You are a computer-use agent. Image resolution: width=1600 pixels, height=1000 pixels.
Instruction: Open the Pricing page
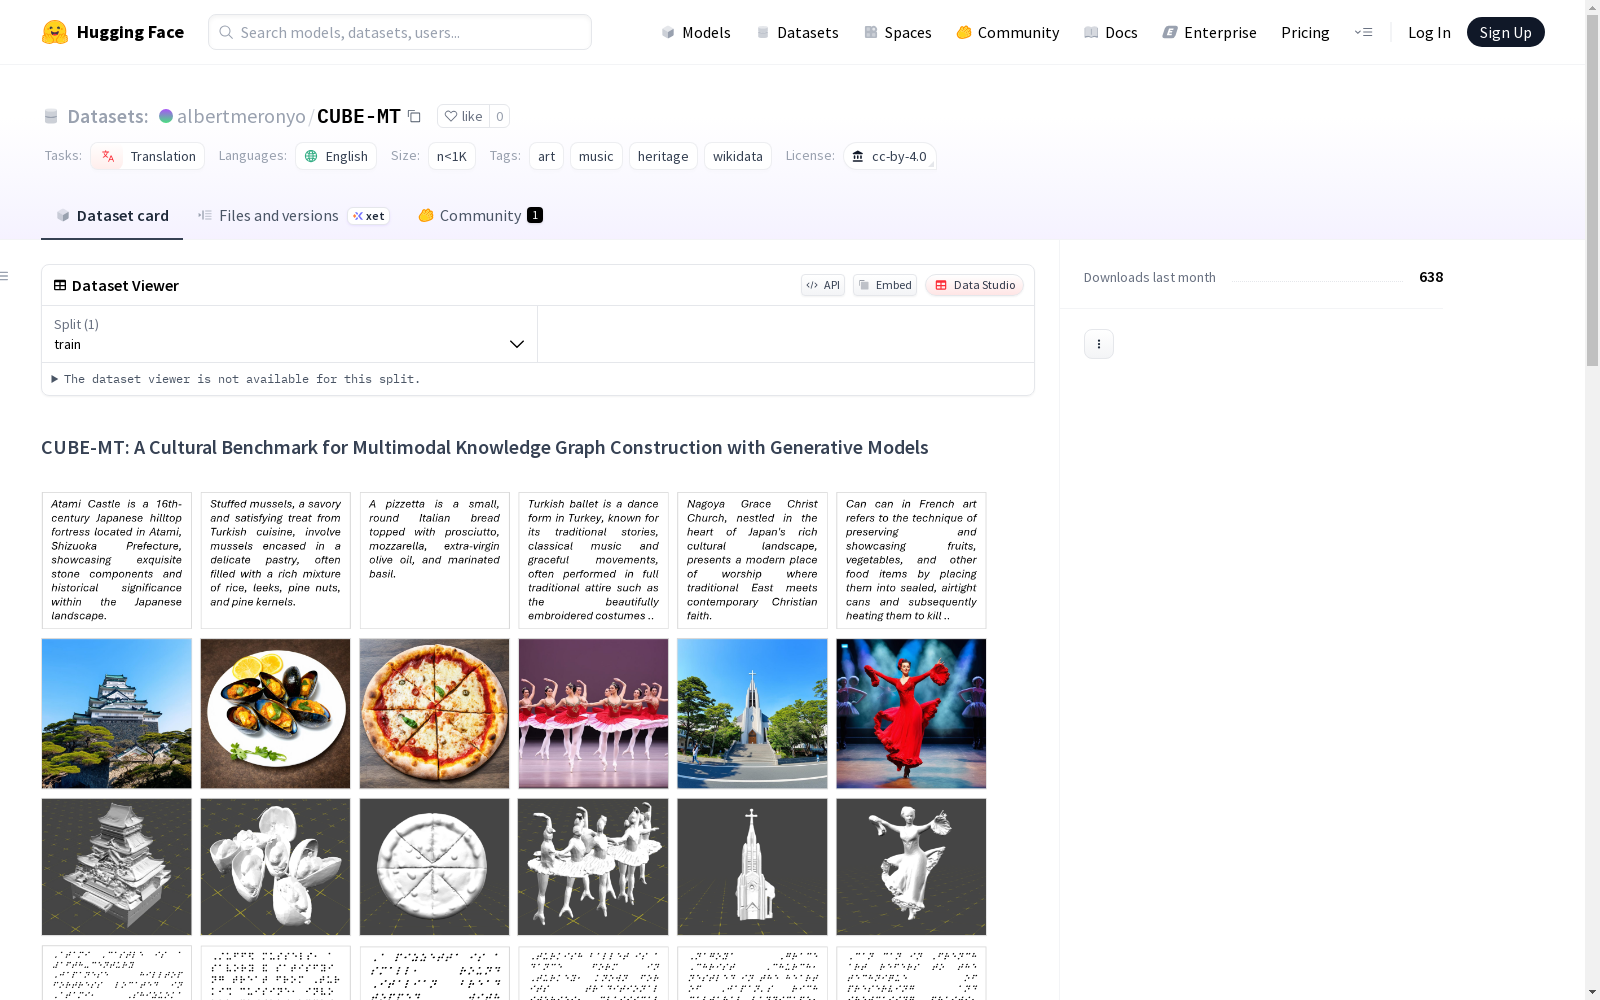tap(1305, 32)
